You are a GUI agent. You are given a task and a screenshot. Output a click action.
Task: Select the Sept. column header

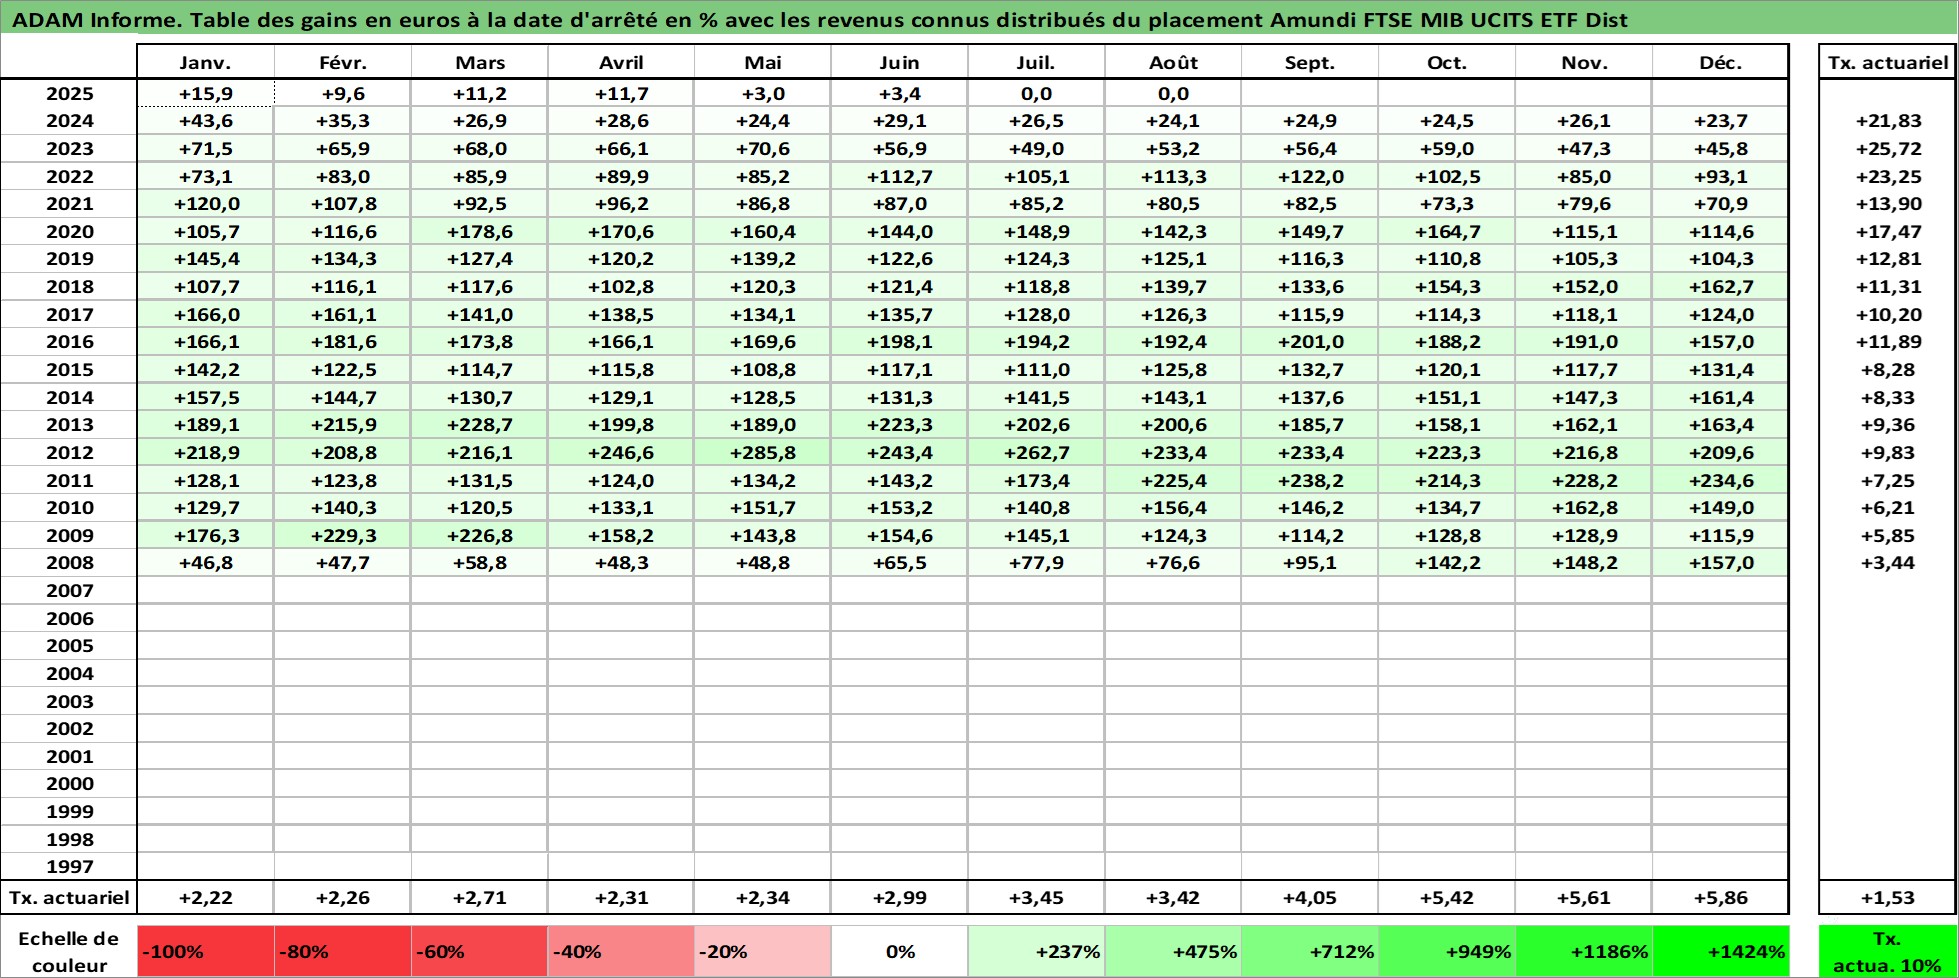1310,62
